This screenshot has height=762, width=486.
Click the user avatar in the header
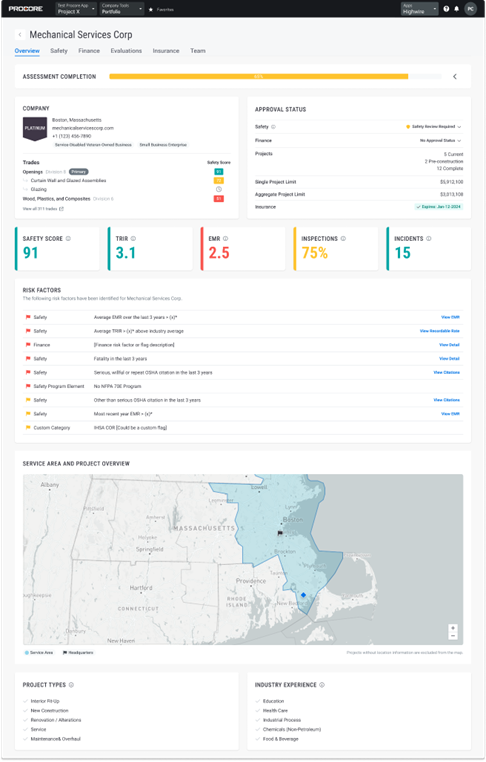[x=470, y=9]
